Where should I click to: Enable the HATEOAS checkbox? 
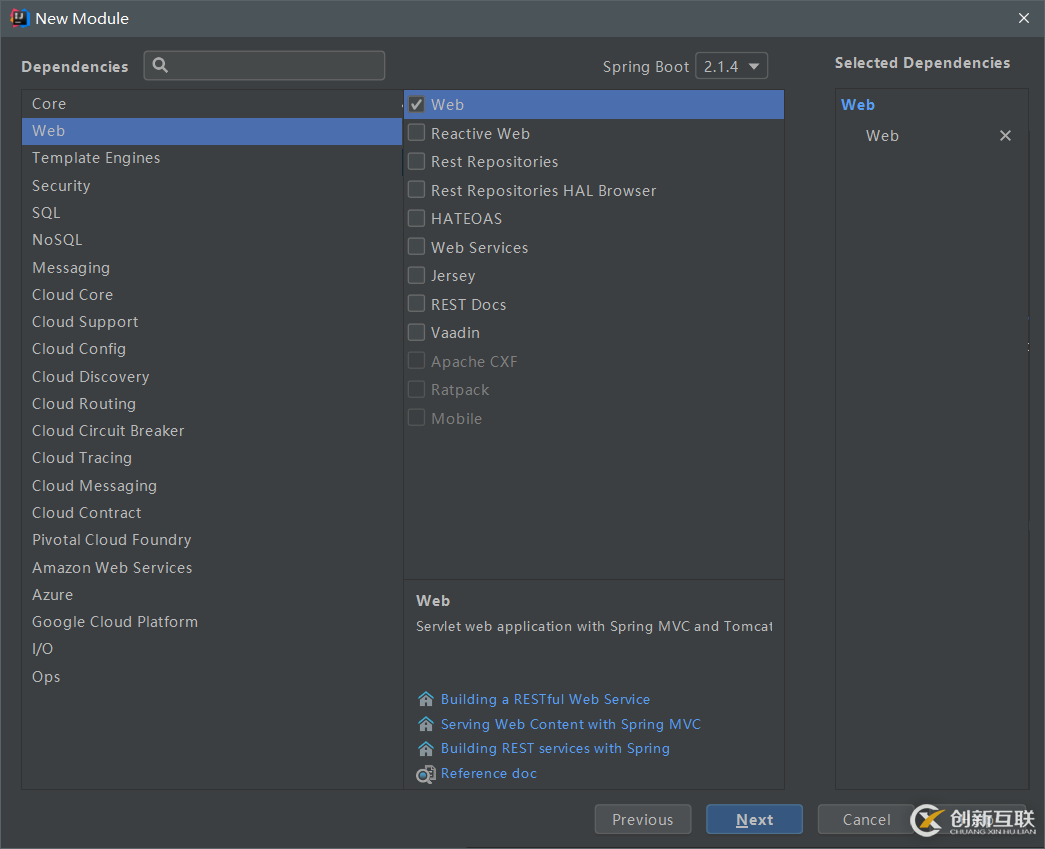[417, 219]
